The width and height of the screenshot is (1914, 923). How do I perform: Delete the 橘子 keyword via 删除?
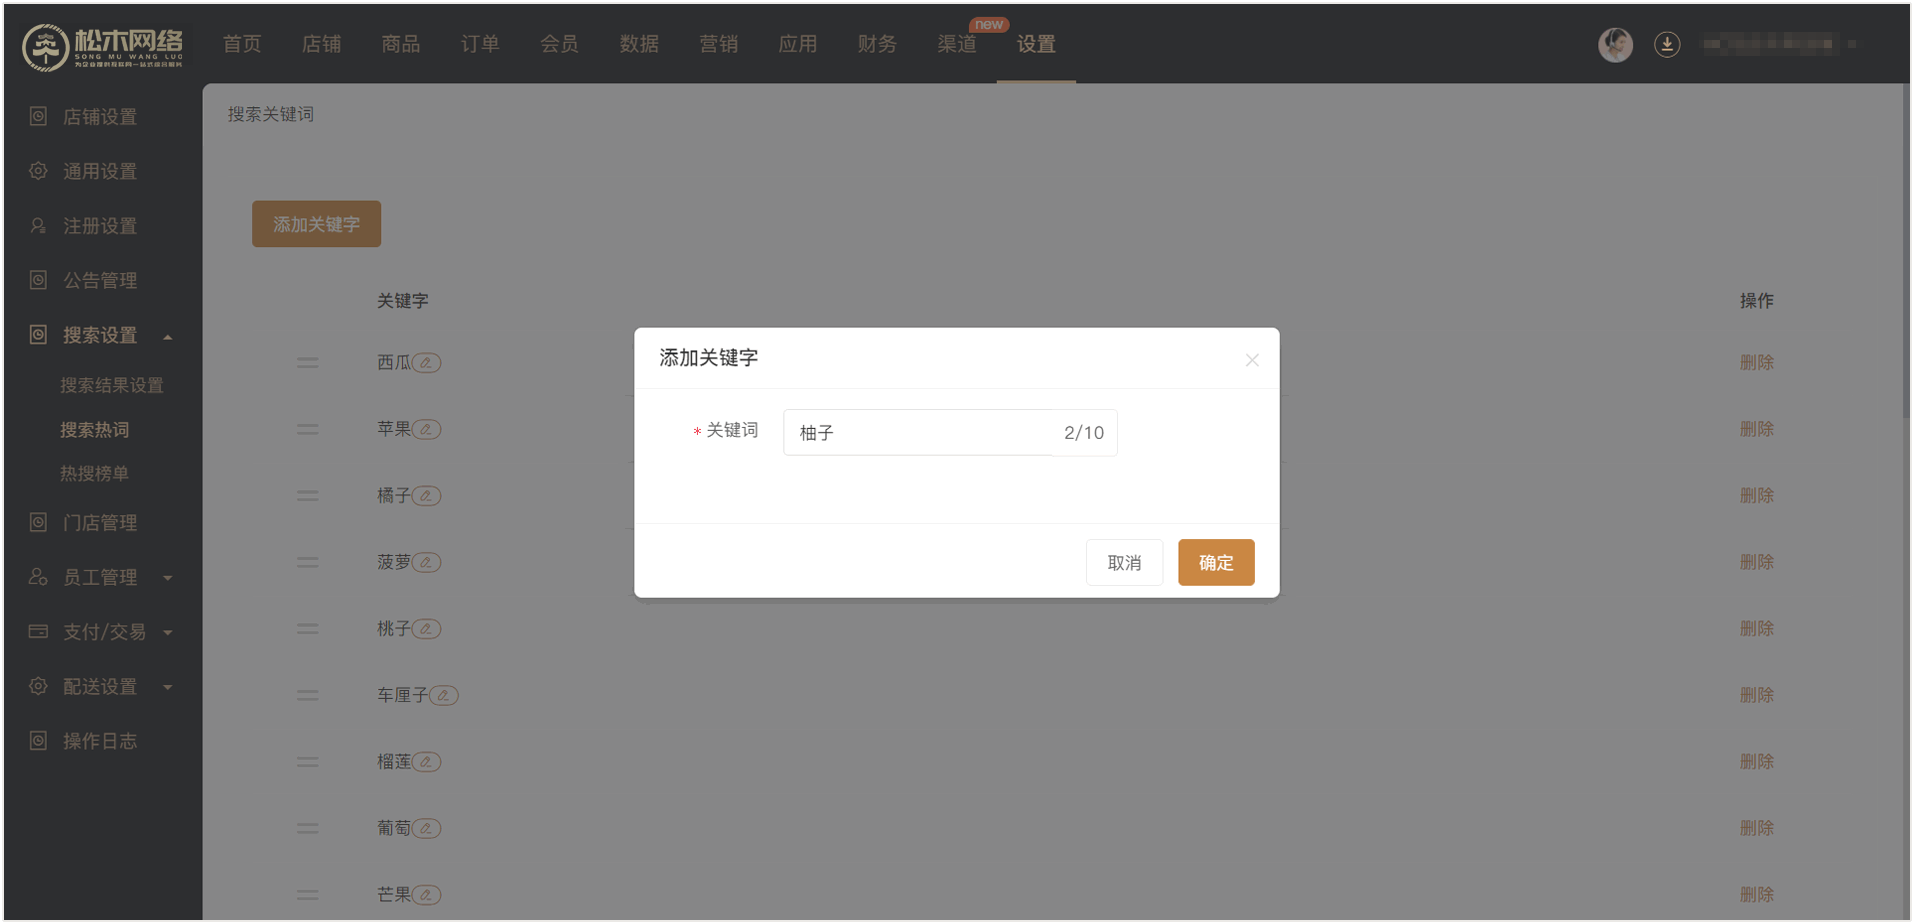click(1756, 496)
